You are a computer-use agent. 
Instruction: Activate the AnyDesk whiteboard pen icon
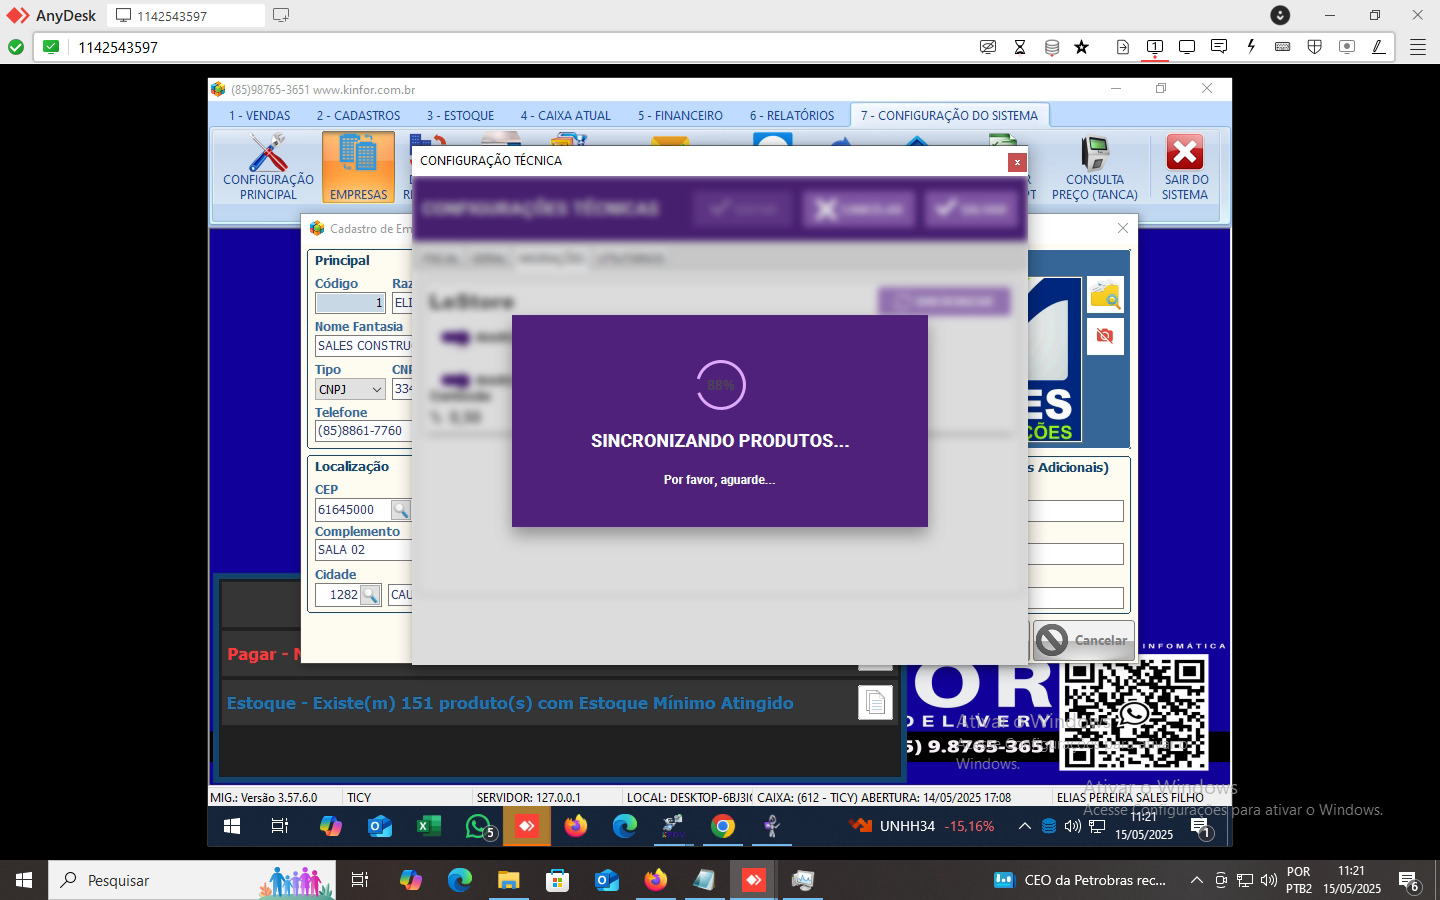pyautogui.click(x=1379, y=47)
